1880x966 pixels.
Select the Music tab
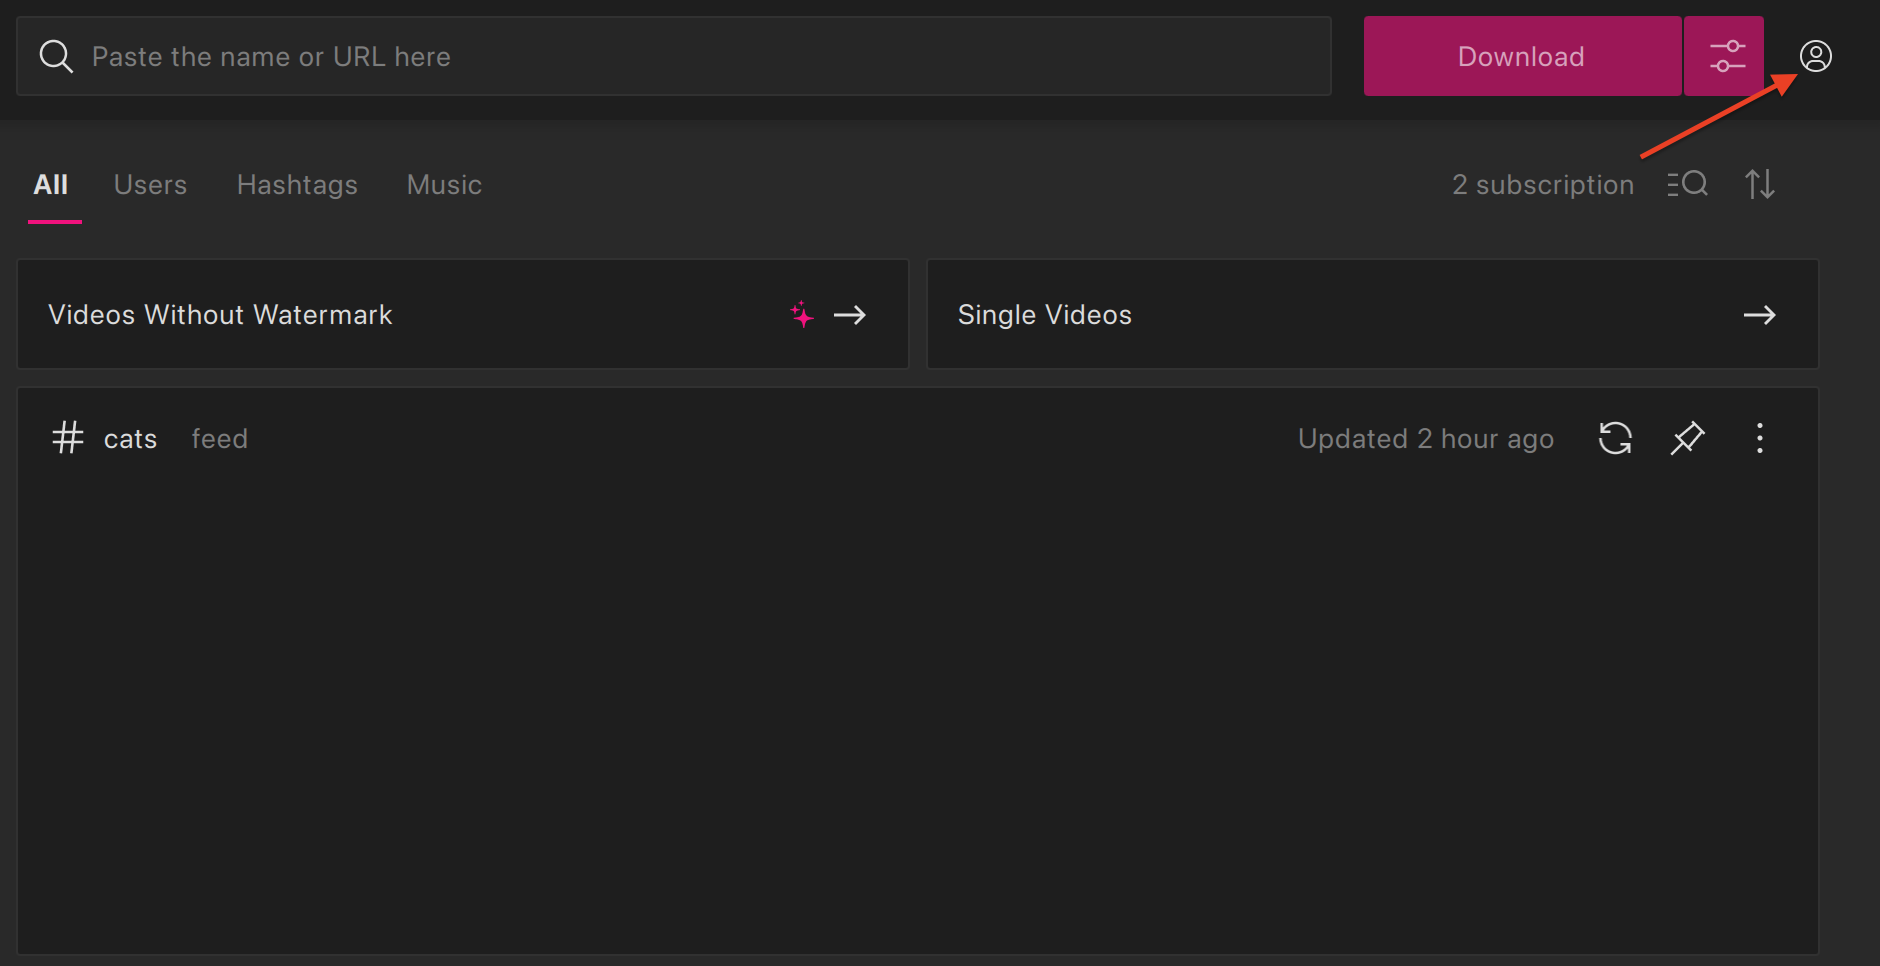pyautogui.click(x=443, y=184)
